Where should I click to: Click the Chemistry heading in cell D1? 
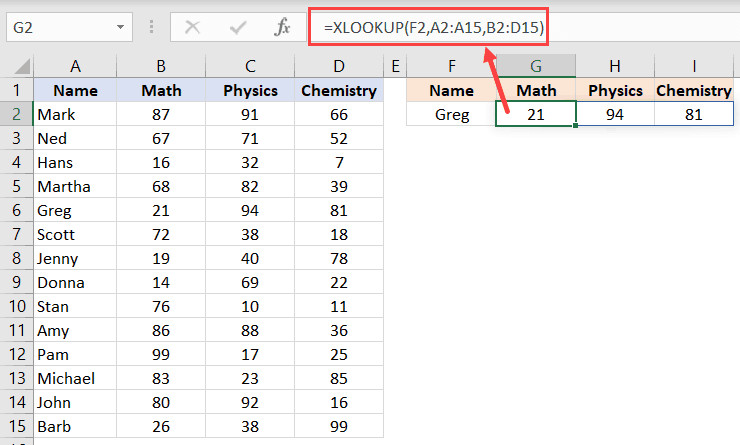click(339, 90)
